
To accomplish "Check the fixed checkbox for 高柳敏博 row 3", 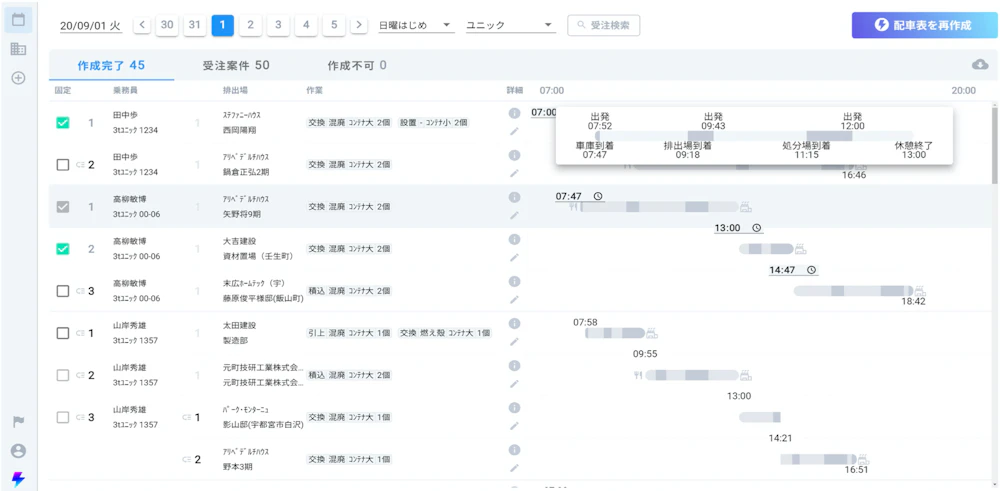I will [x=62, y=291].
